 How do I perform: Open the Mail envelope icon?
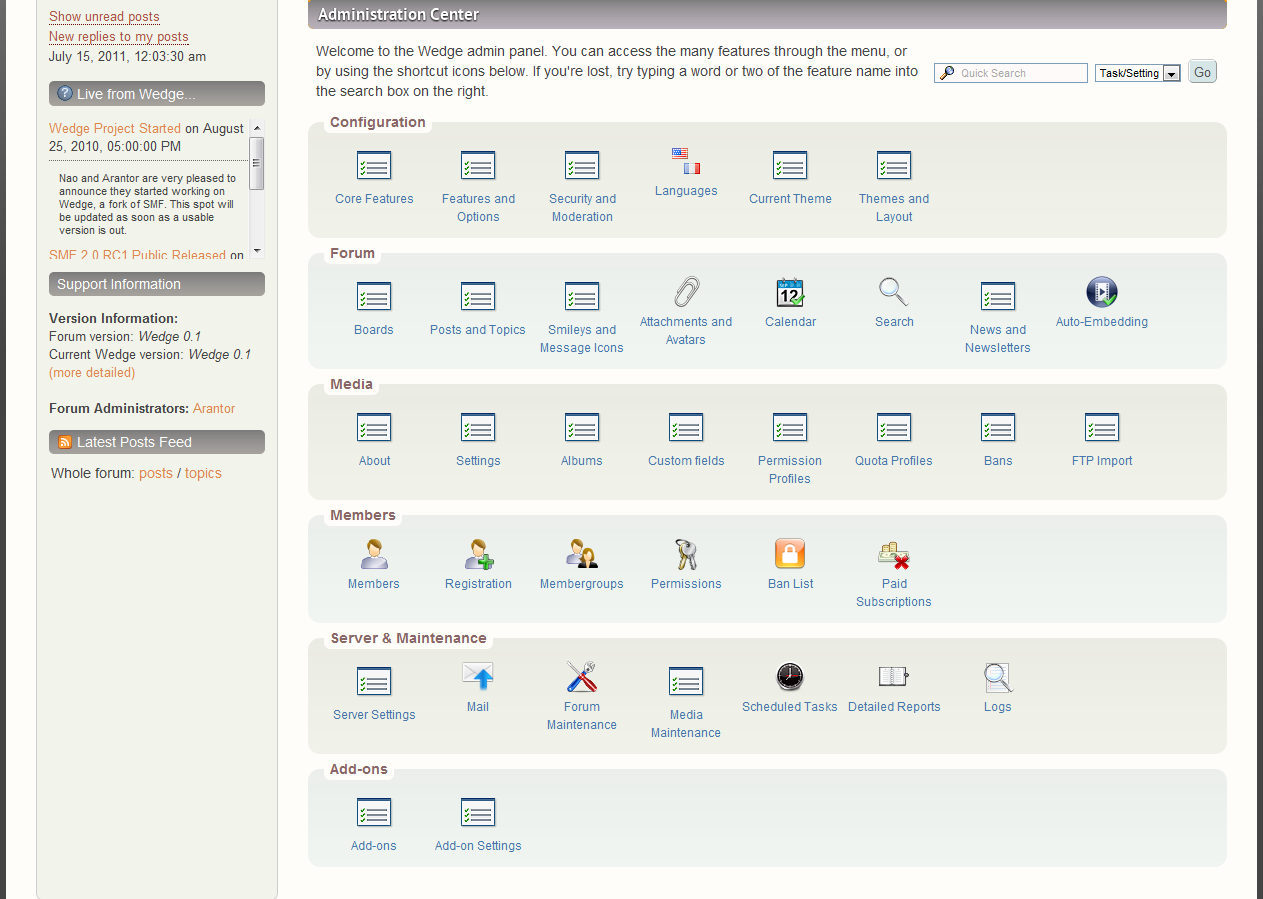pos(478,677)
